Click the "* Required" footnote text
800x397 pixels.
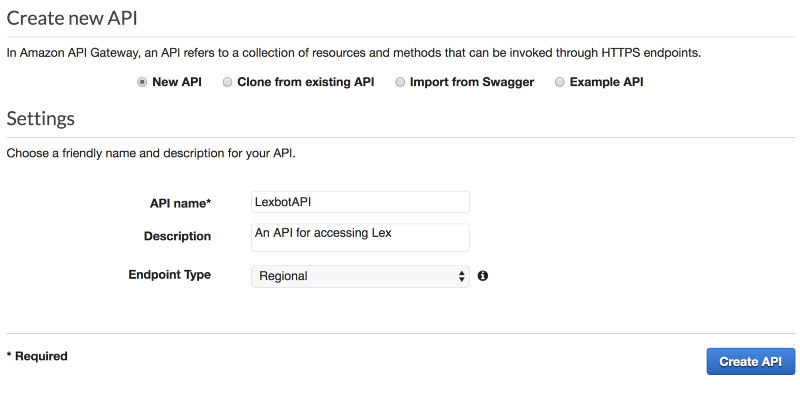pos(37,356)
